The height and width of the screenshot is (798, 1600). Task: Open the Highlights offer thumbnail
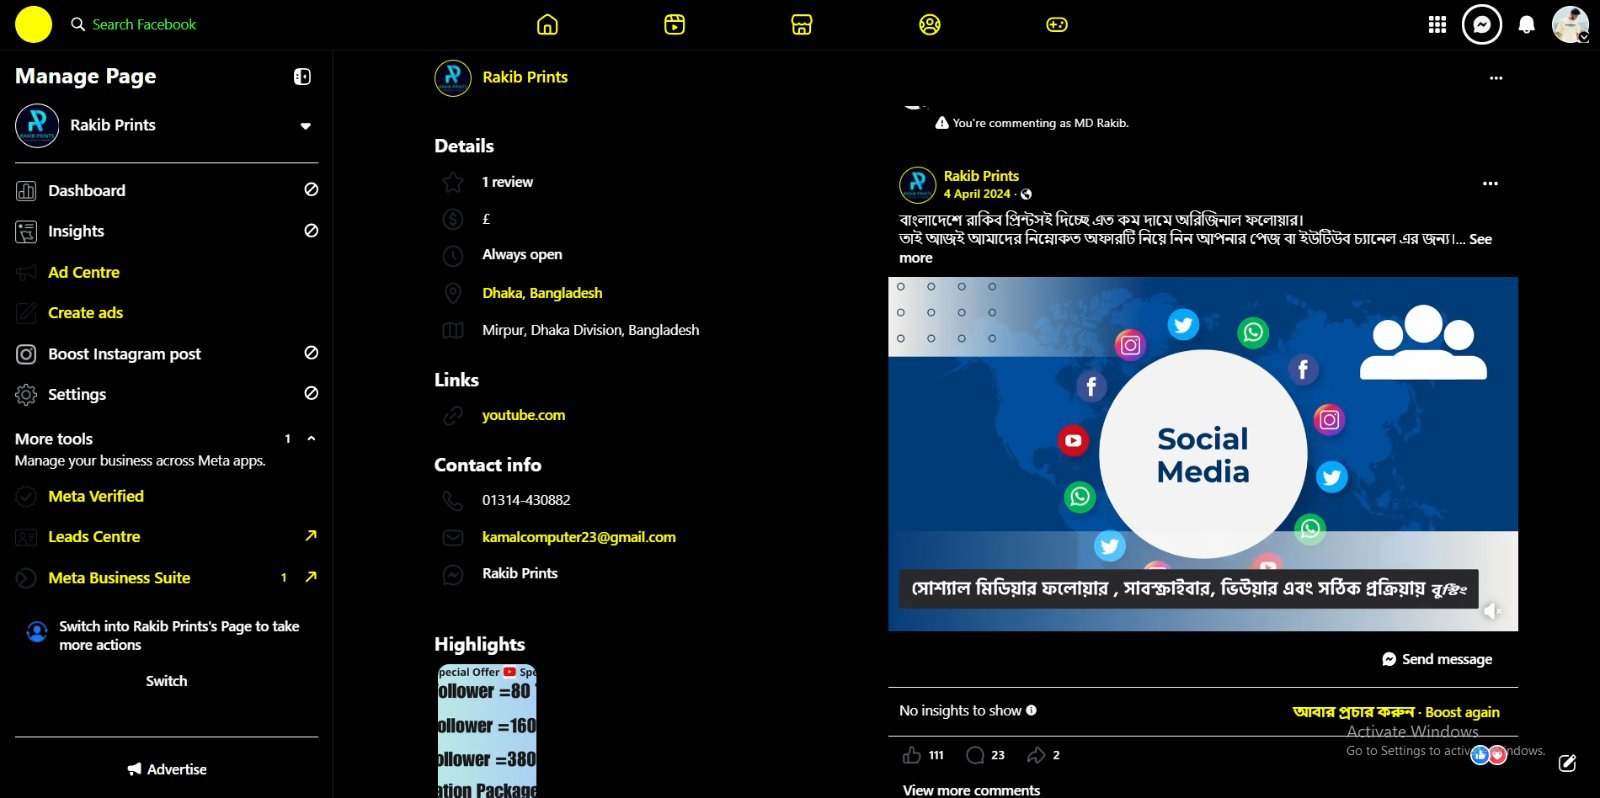(x=487, y=731)
